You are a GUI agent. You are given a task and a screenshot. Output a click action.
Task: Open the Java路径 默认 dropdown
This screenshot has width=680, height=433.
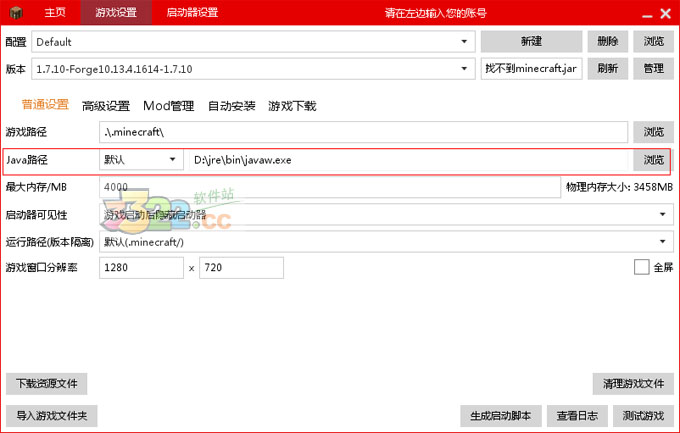click(x=141, y=159)
